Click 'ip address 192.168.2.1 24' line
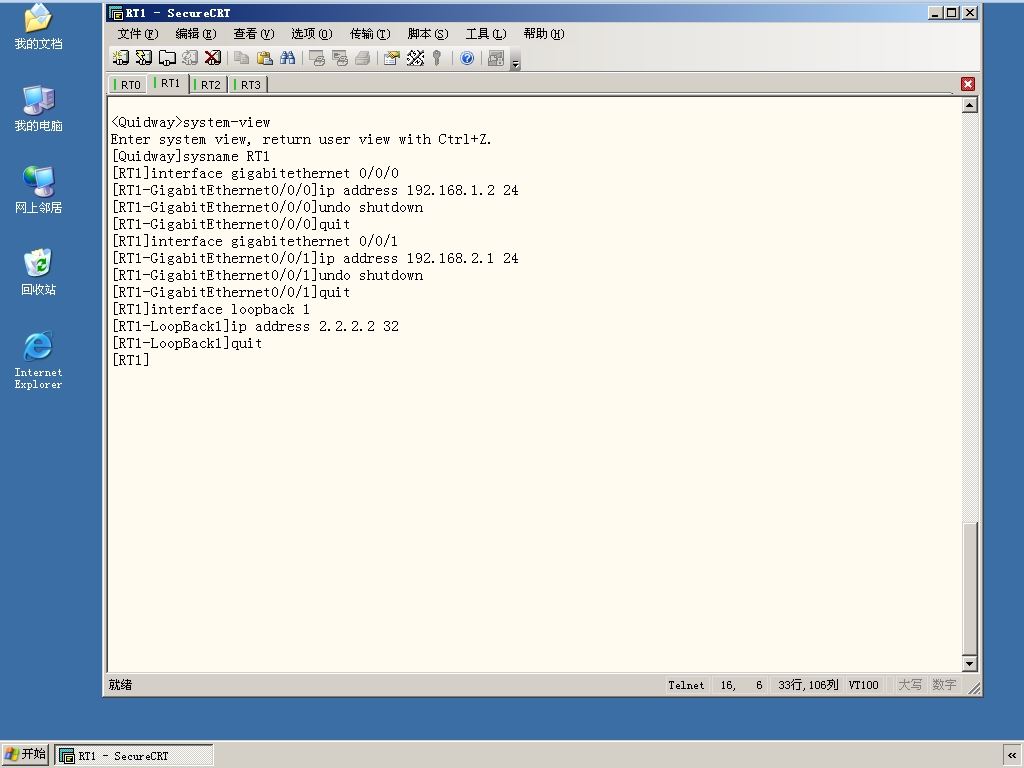The height and width of the screenshot is (768, 1024). pos(315,258)
